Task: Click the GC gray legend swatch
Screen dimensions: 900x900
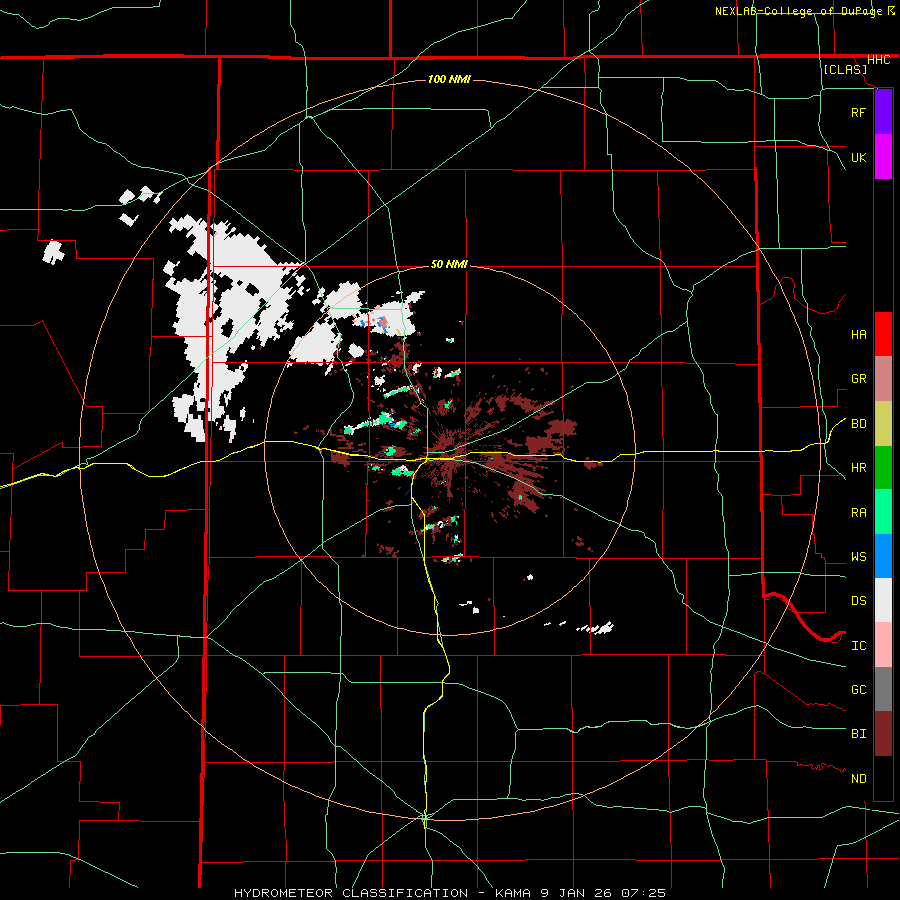Action: [x=883, y=689]
